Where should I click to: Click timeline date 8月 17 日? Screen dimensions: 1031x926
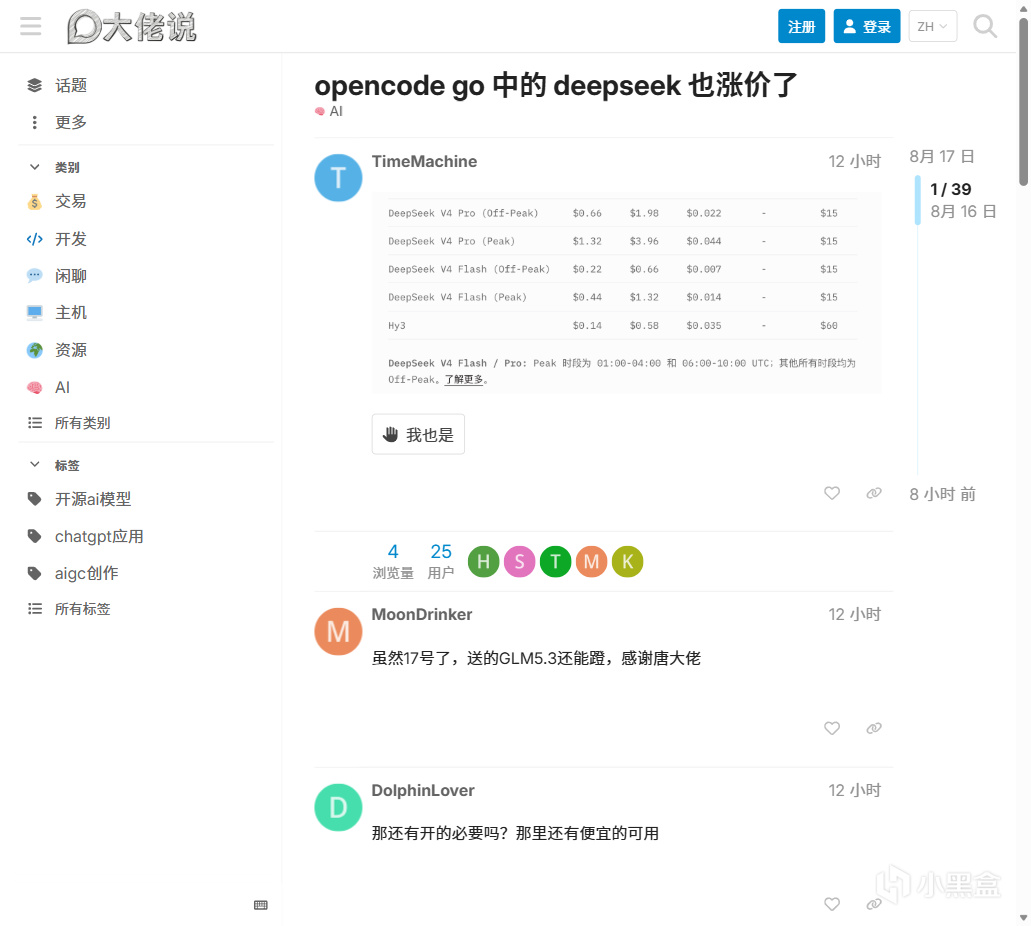pos(942,157)
